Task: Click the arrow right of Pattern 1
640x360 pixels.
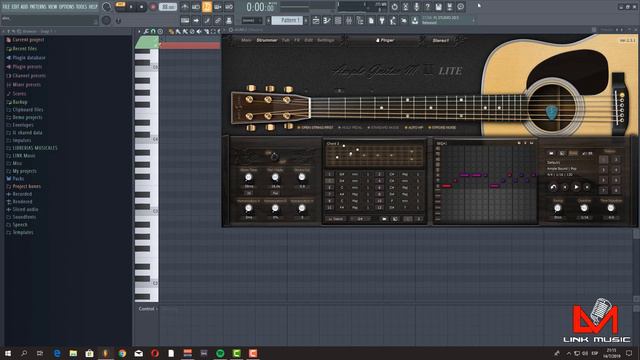Action: pyautogui.click(x=306, y=20)
